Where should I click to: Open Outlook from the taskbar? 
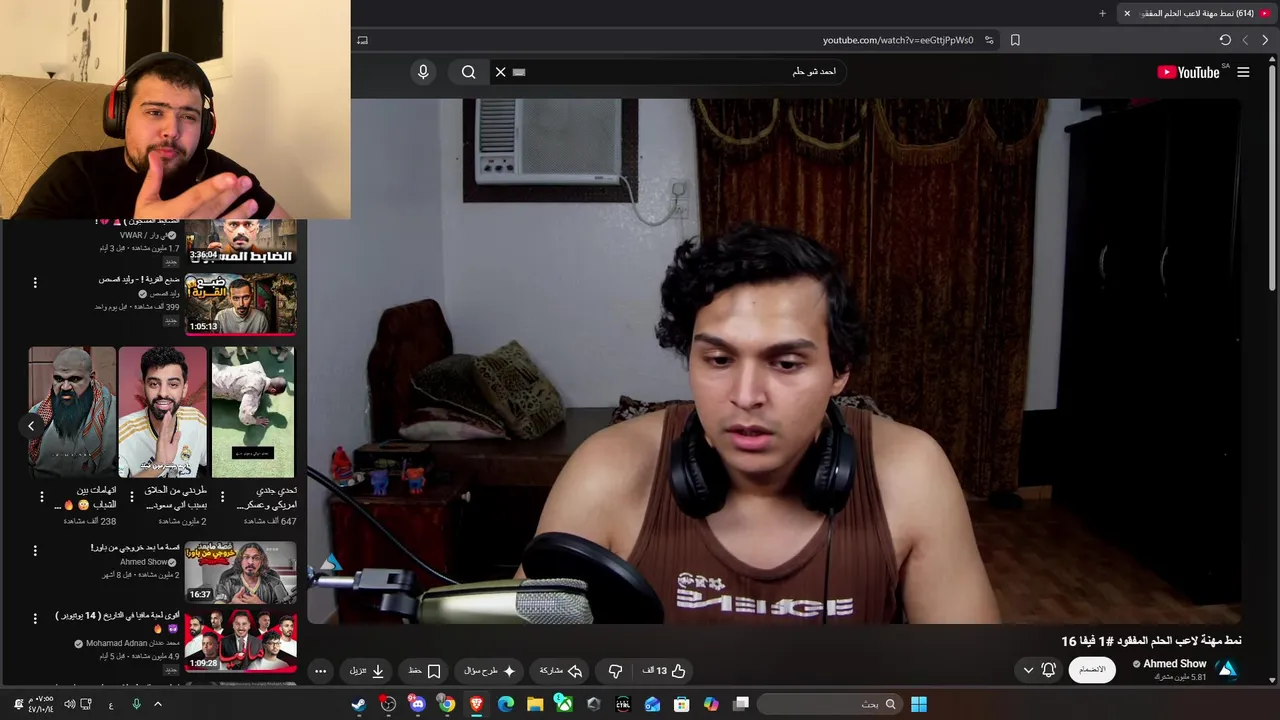[x=652, y=704]
